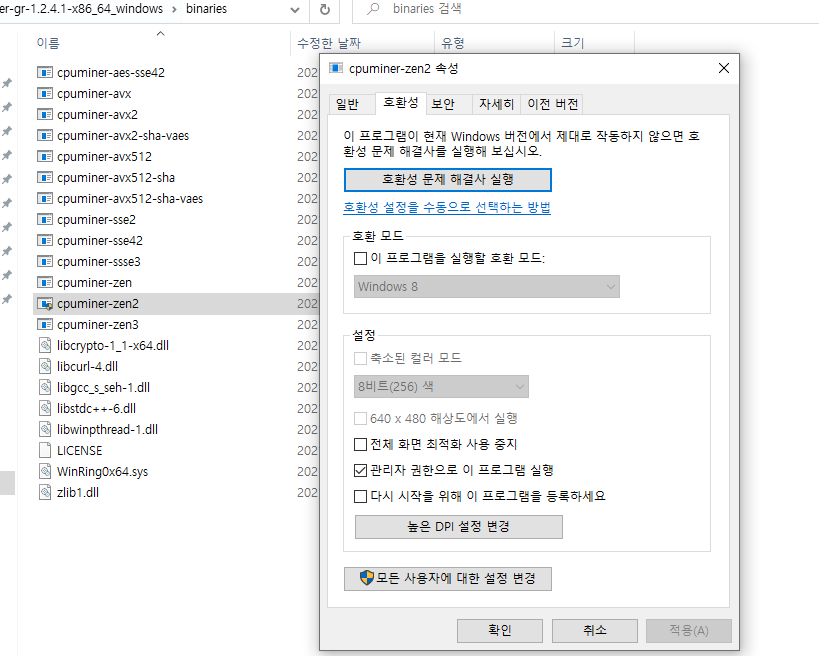The height and width of the screenshot is (656, 819).
Task: Click the cpuminer-aes-sse42 file icon
Action: [x=45, y=72]
